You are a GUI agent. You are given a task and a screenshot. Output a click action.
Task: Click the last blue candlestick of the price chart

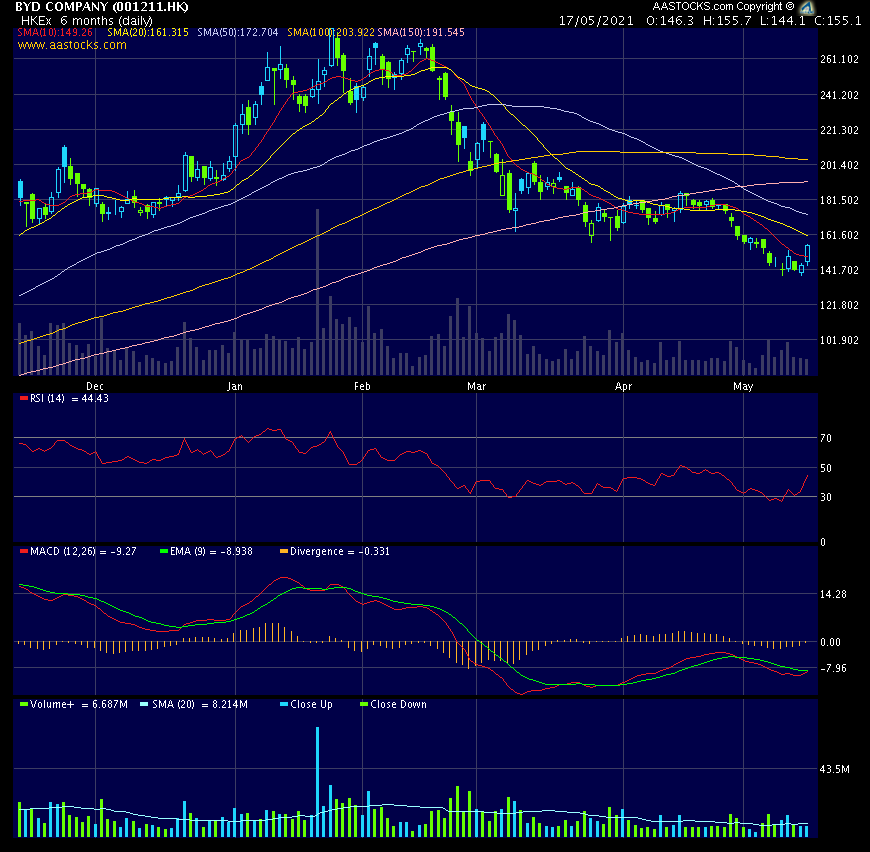pos(807,254)
